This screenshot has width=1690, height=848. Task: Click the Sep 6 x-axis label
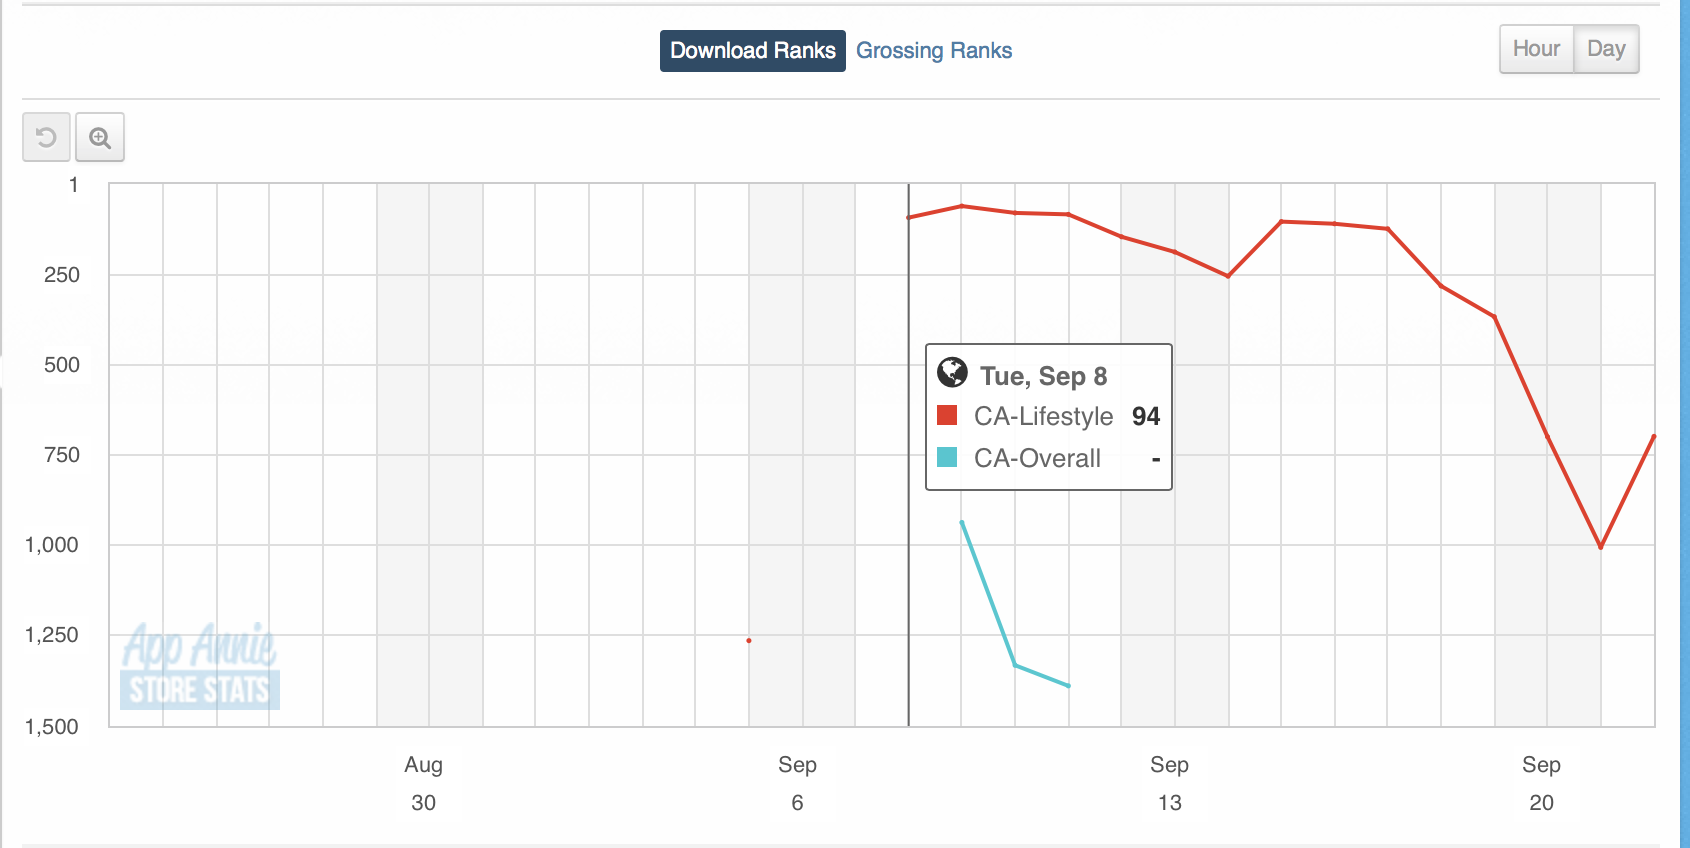797,783
